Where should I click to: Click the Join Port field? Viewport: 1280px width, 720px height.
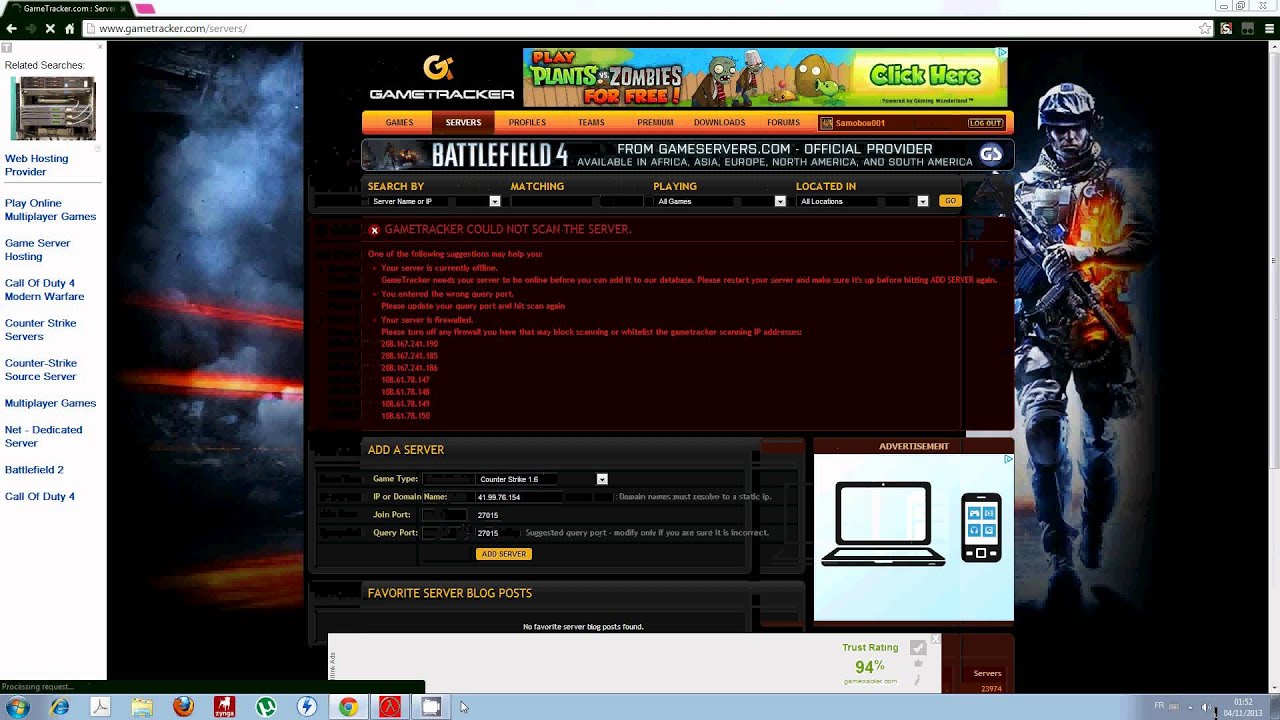[498, 515]
